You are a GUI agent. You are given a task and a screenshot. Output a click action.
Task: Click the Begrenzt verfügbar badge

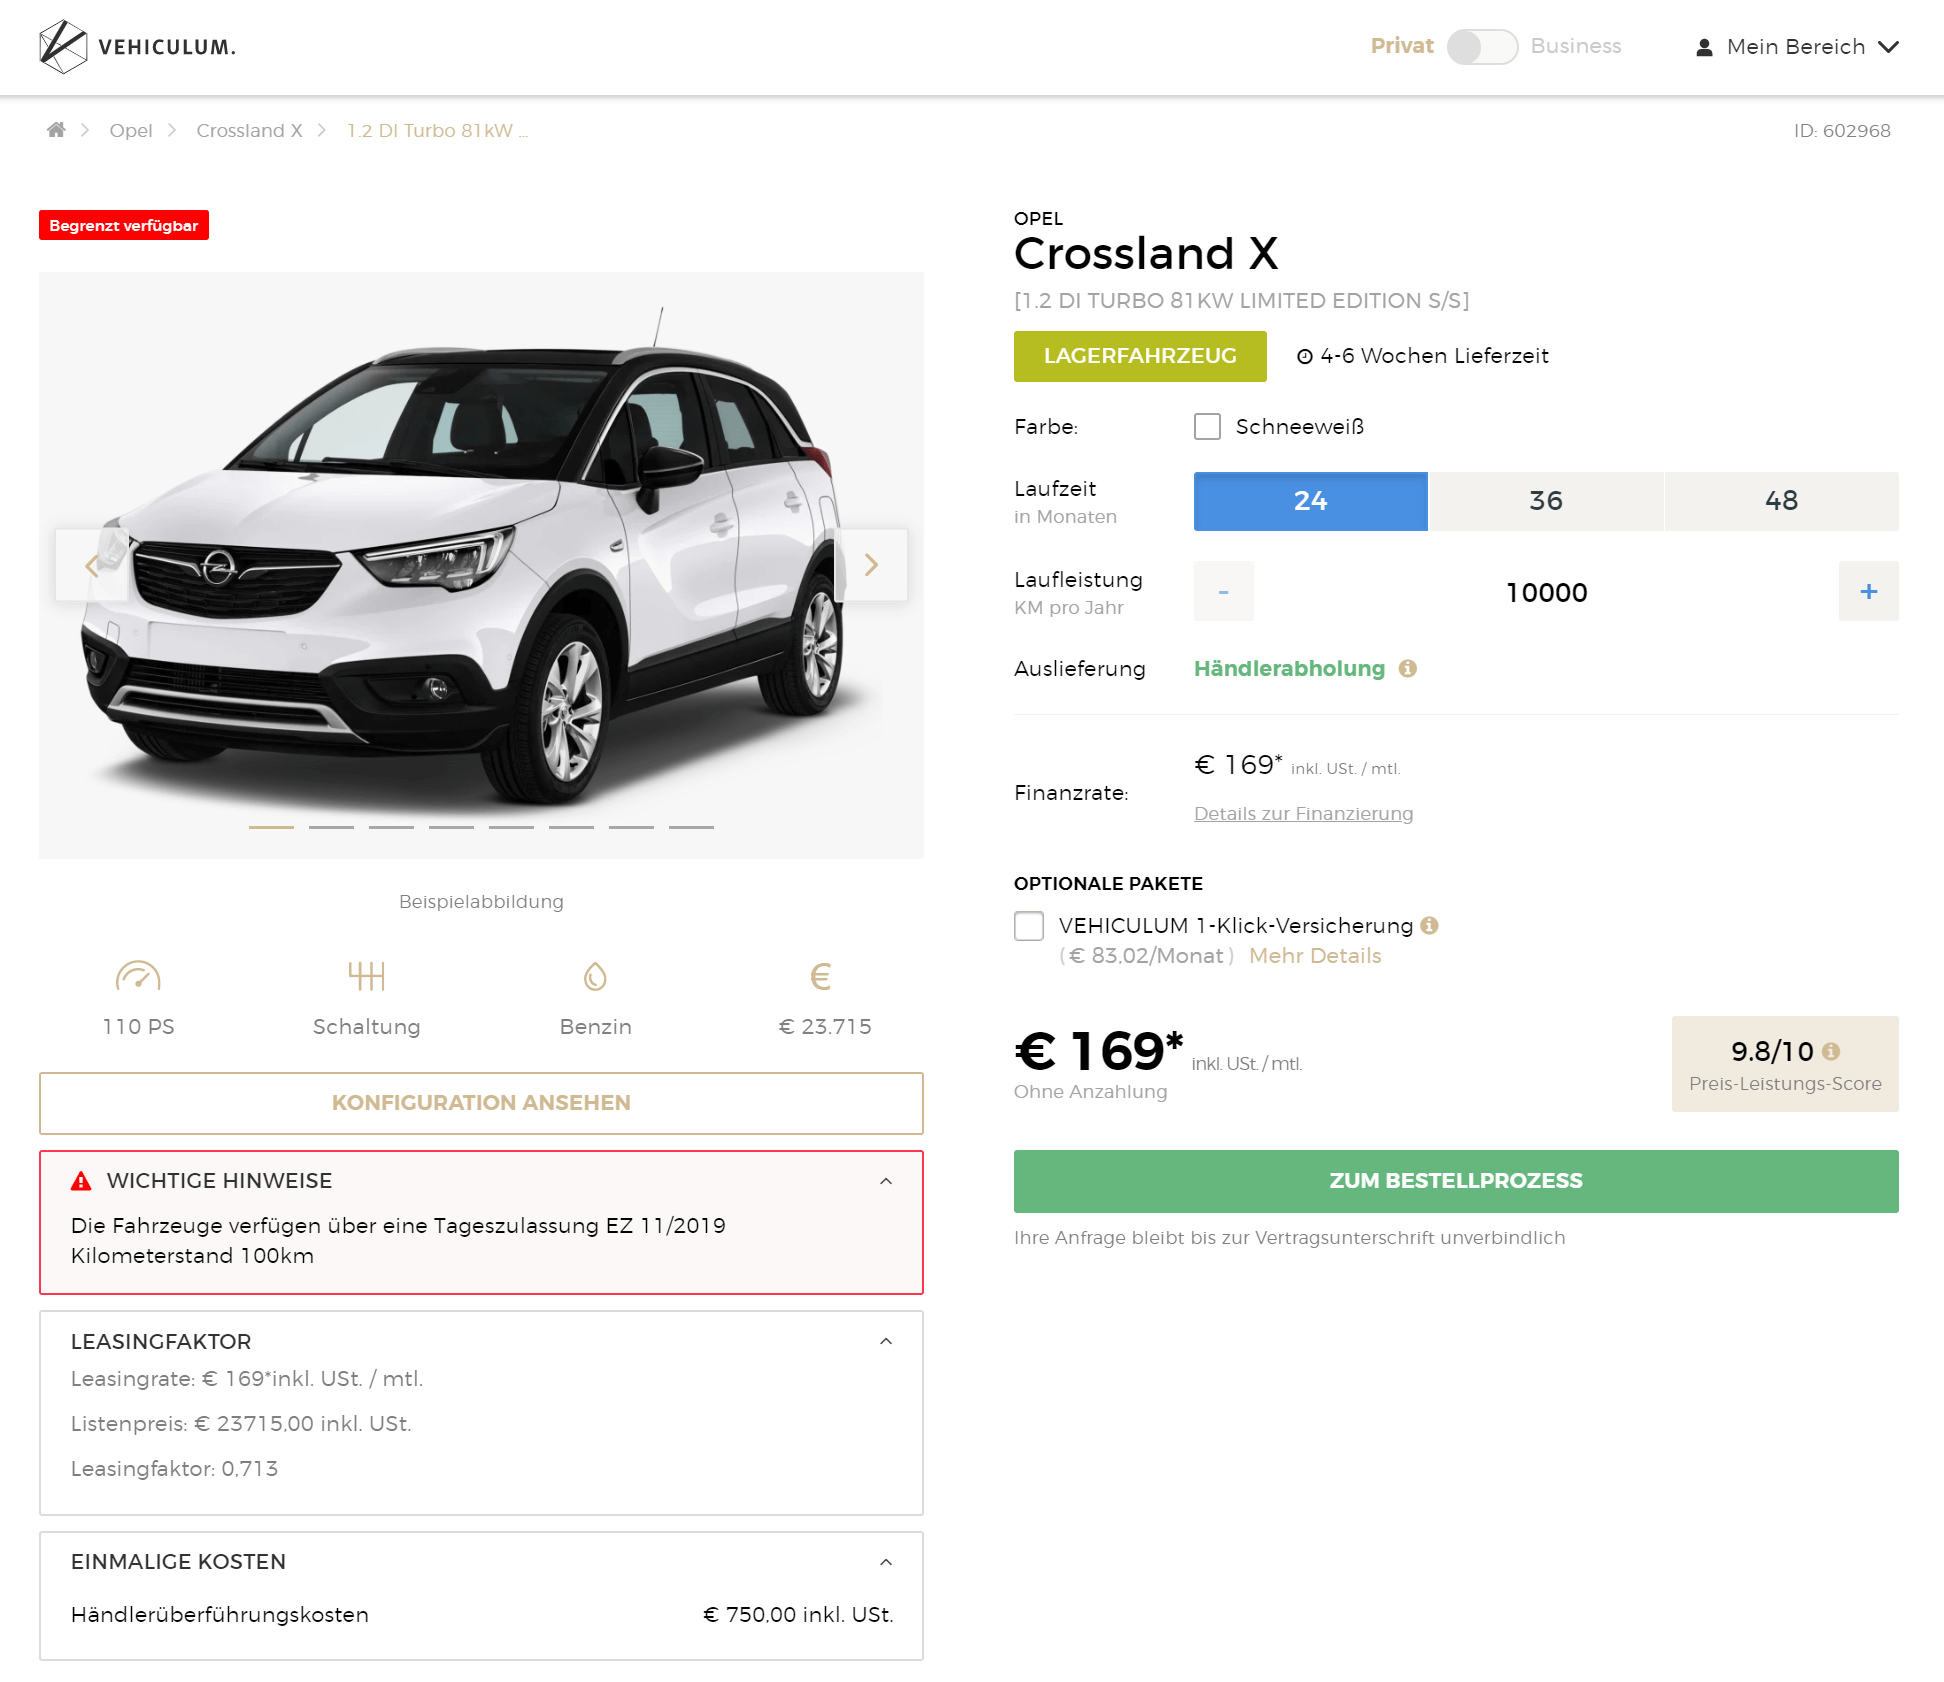(x=124, y=225)
